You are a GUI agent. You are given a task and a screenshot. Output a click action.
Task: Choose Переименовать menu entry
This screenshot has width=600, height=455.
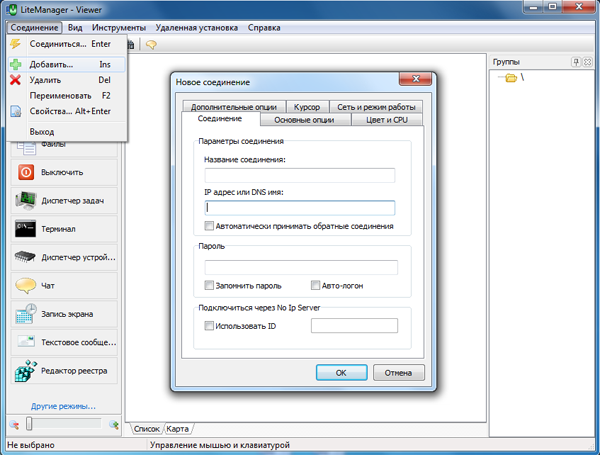coord(67,96)
